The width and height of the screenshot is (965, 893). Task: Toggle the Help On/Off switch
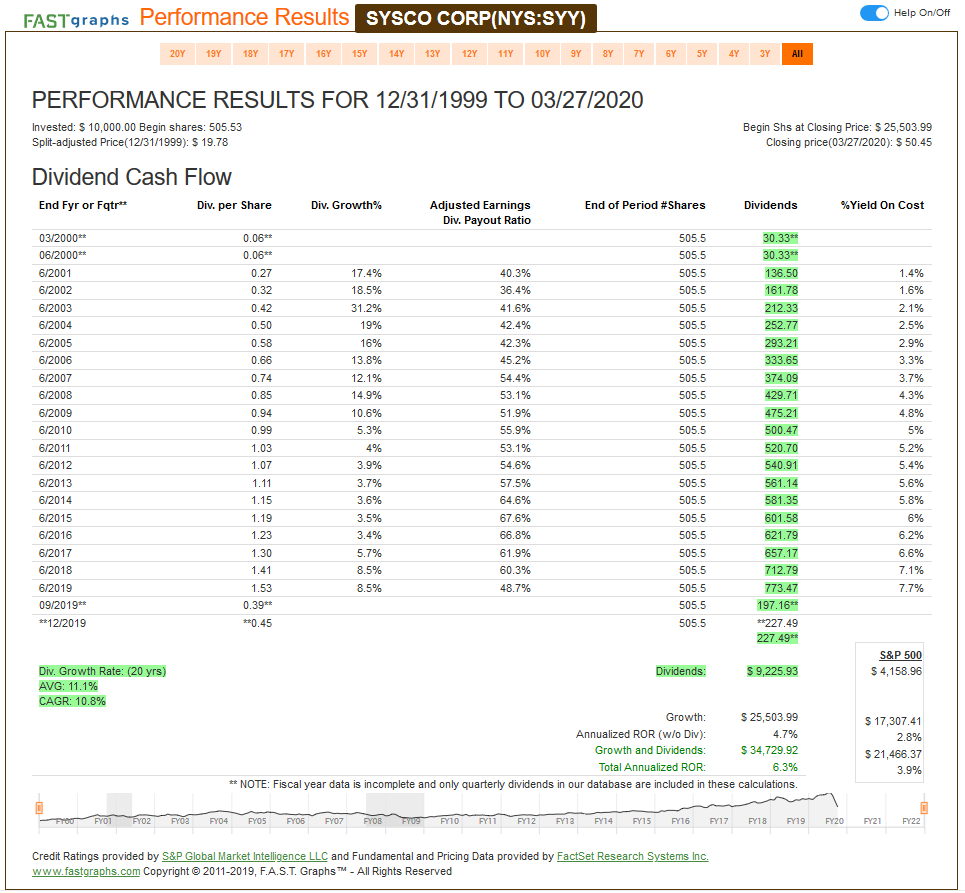pos(874,13)
